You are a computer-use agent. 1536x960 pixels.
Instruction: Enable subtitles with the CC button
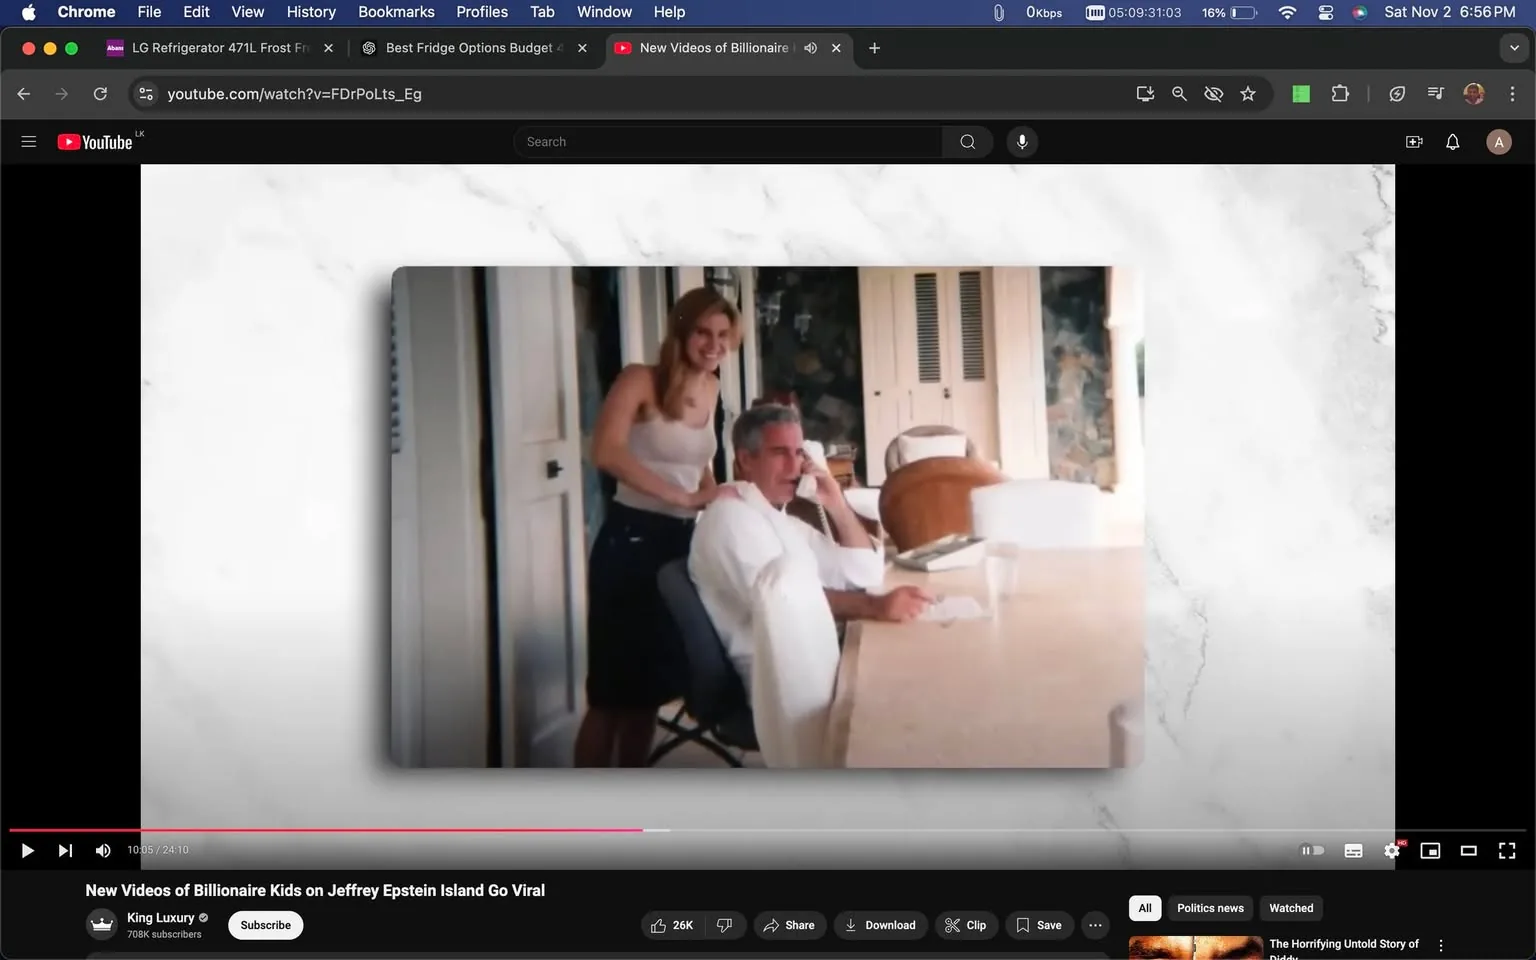(x=1352, y=850)
